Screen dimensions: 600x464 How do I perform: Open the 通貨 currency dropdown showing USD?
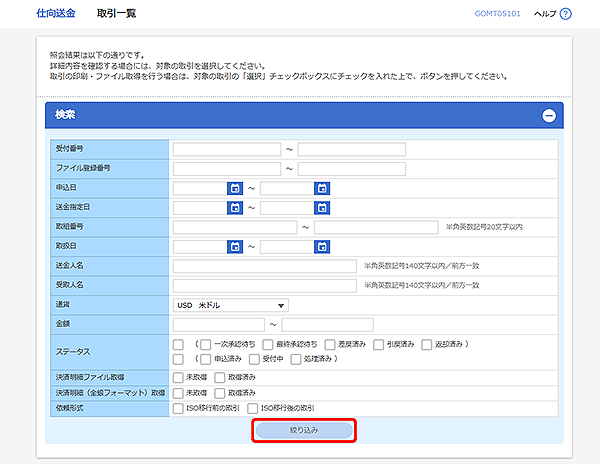tap(231, 305)
